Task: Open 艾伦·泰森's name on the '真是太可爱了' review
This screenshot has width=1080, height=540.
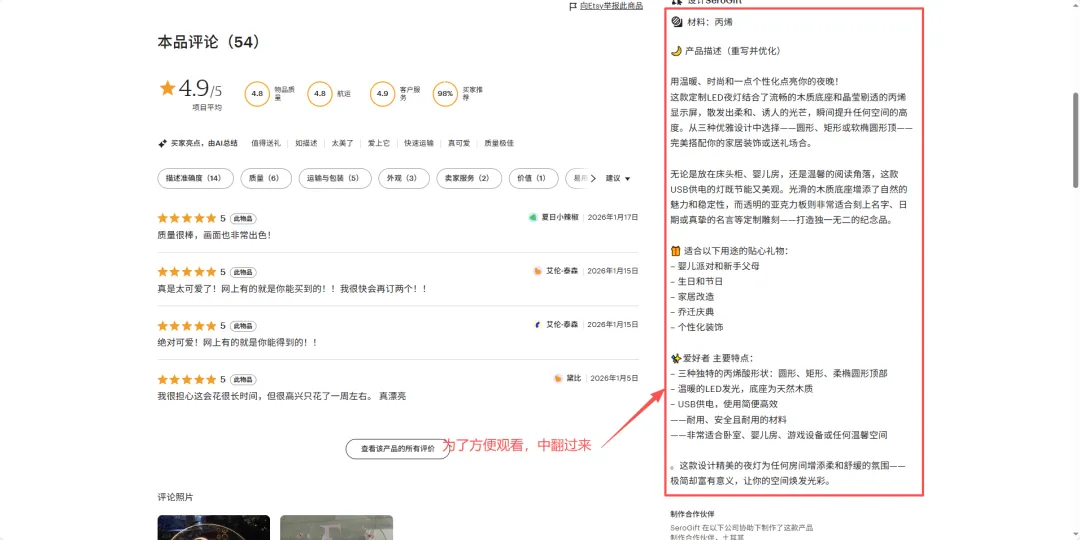Action: (x=562, y=271)
